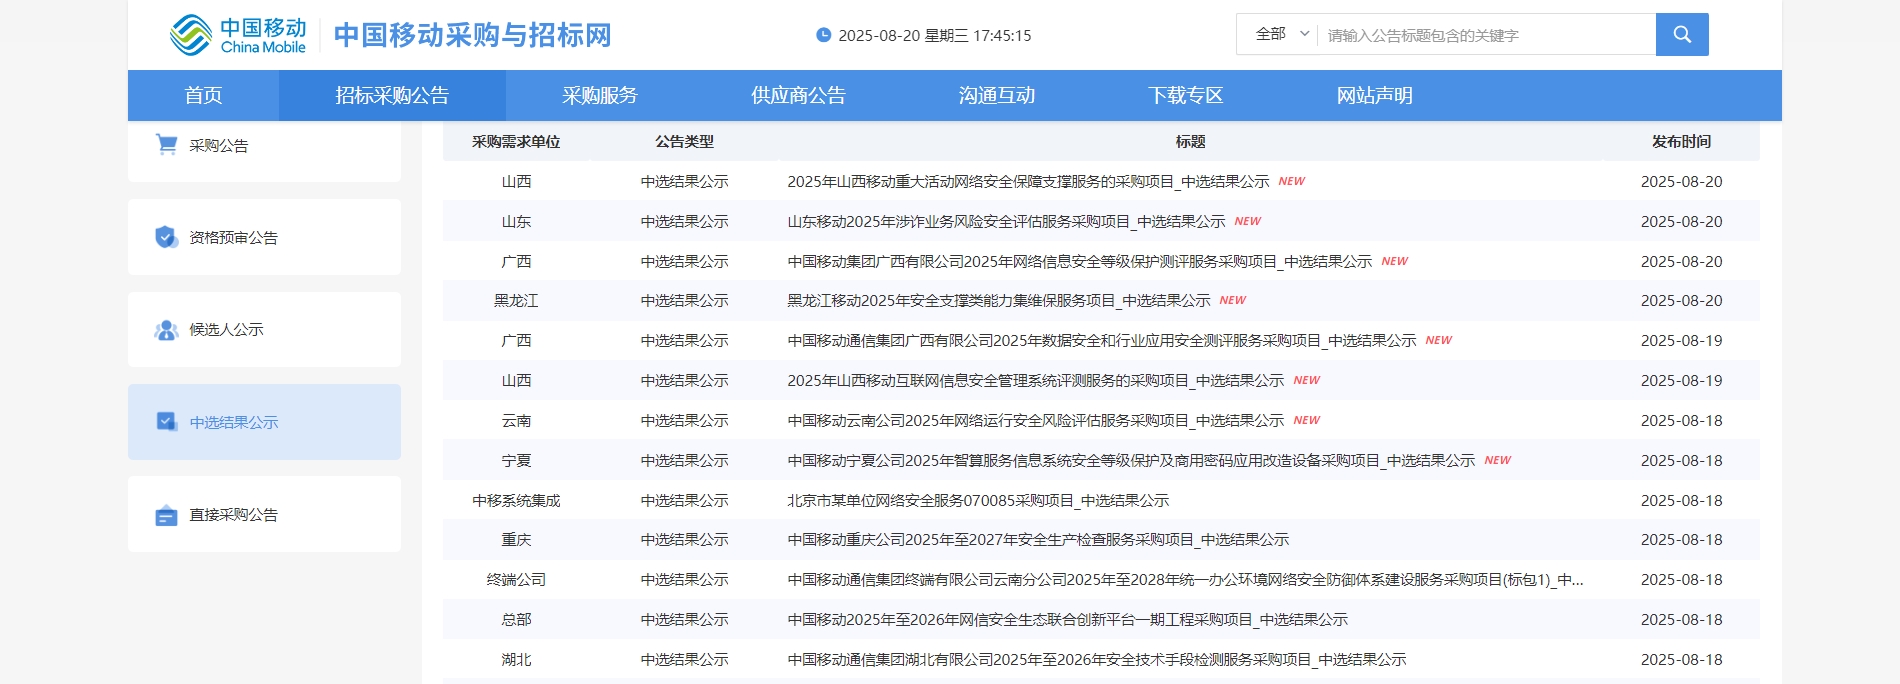Click the NEW badge on 宁夏公司 row
Image resolution: width=1900 pixels, height=684 pixels.
(x=1497, y=460)
